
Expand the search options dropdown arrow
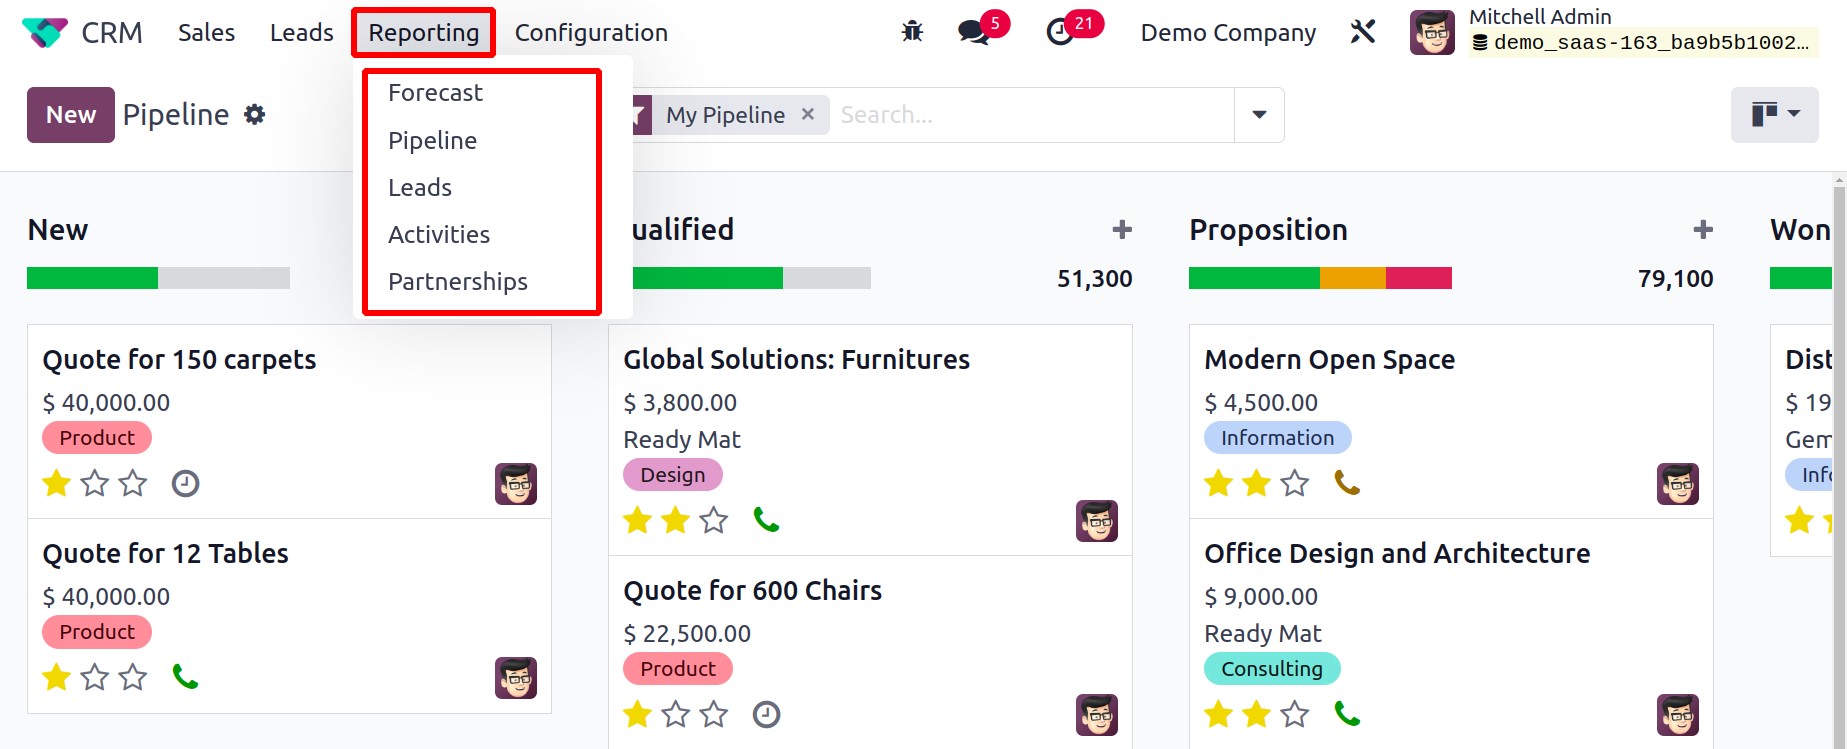coord(1260,115)
